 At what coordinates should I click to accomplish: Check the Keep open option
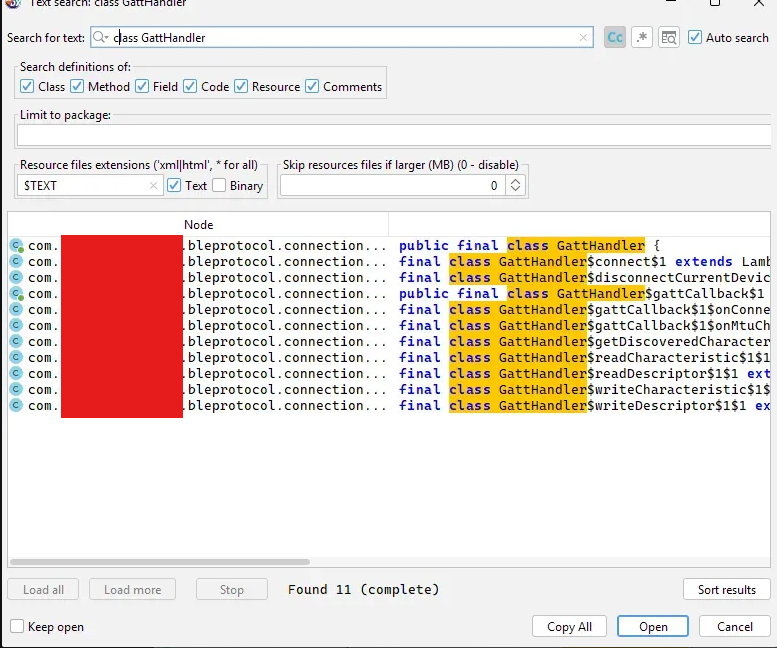click(x=17, y=627)
